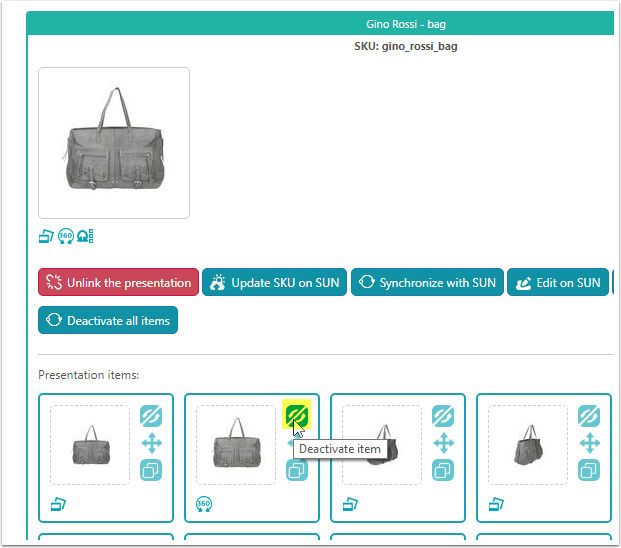Viewport: 621px width, 548px height.
Task: Click Synchronize with SUN button
Action: pyautogui.click(x=427, y=282)
